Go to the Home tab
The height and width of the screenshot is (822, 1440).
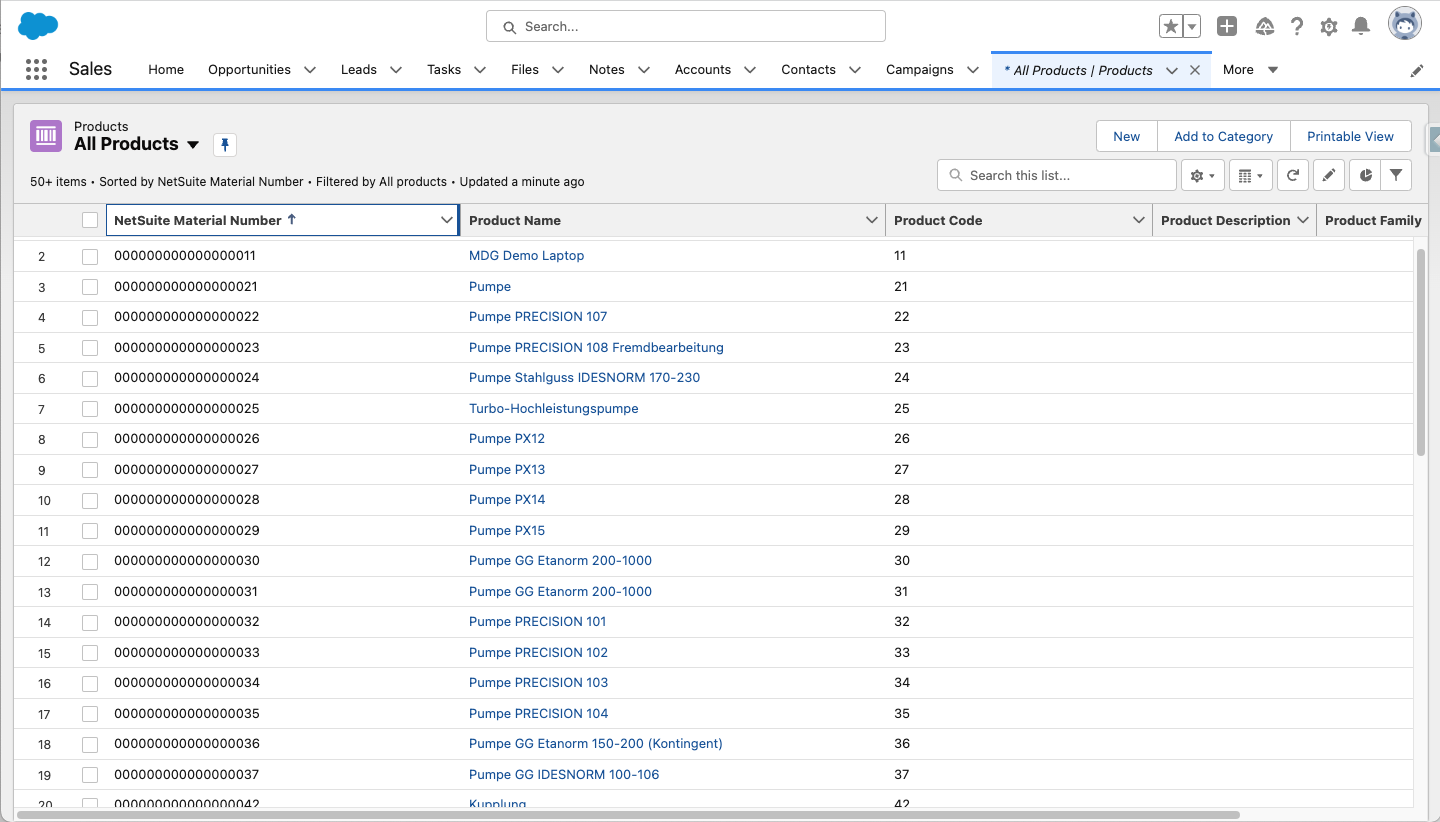pyautogui.click(x=166, y=70)
